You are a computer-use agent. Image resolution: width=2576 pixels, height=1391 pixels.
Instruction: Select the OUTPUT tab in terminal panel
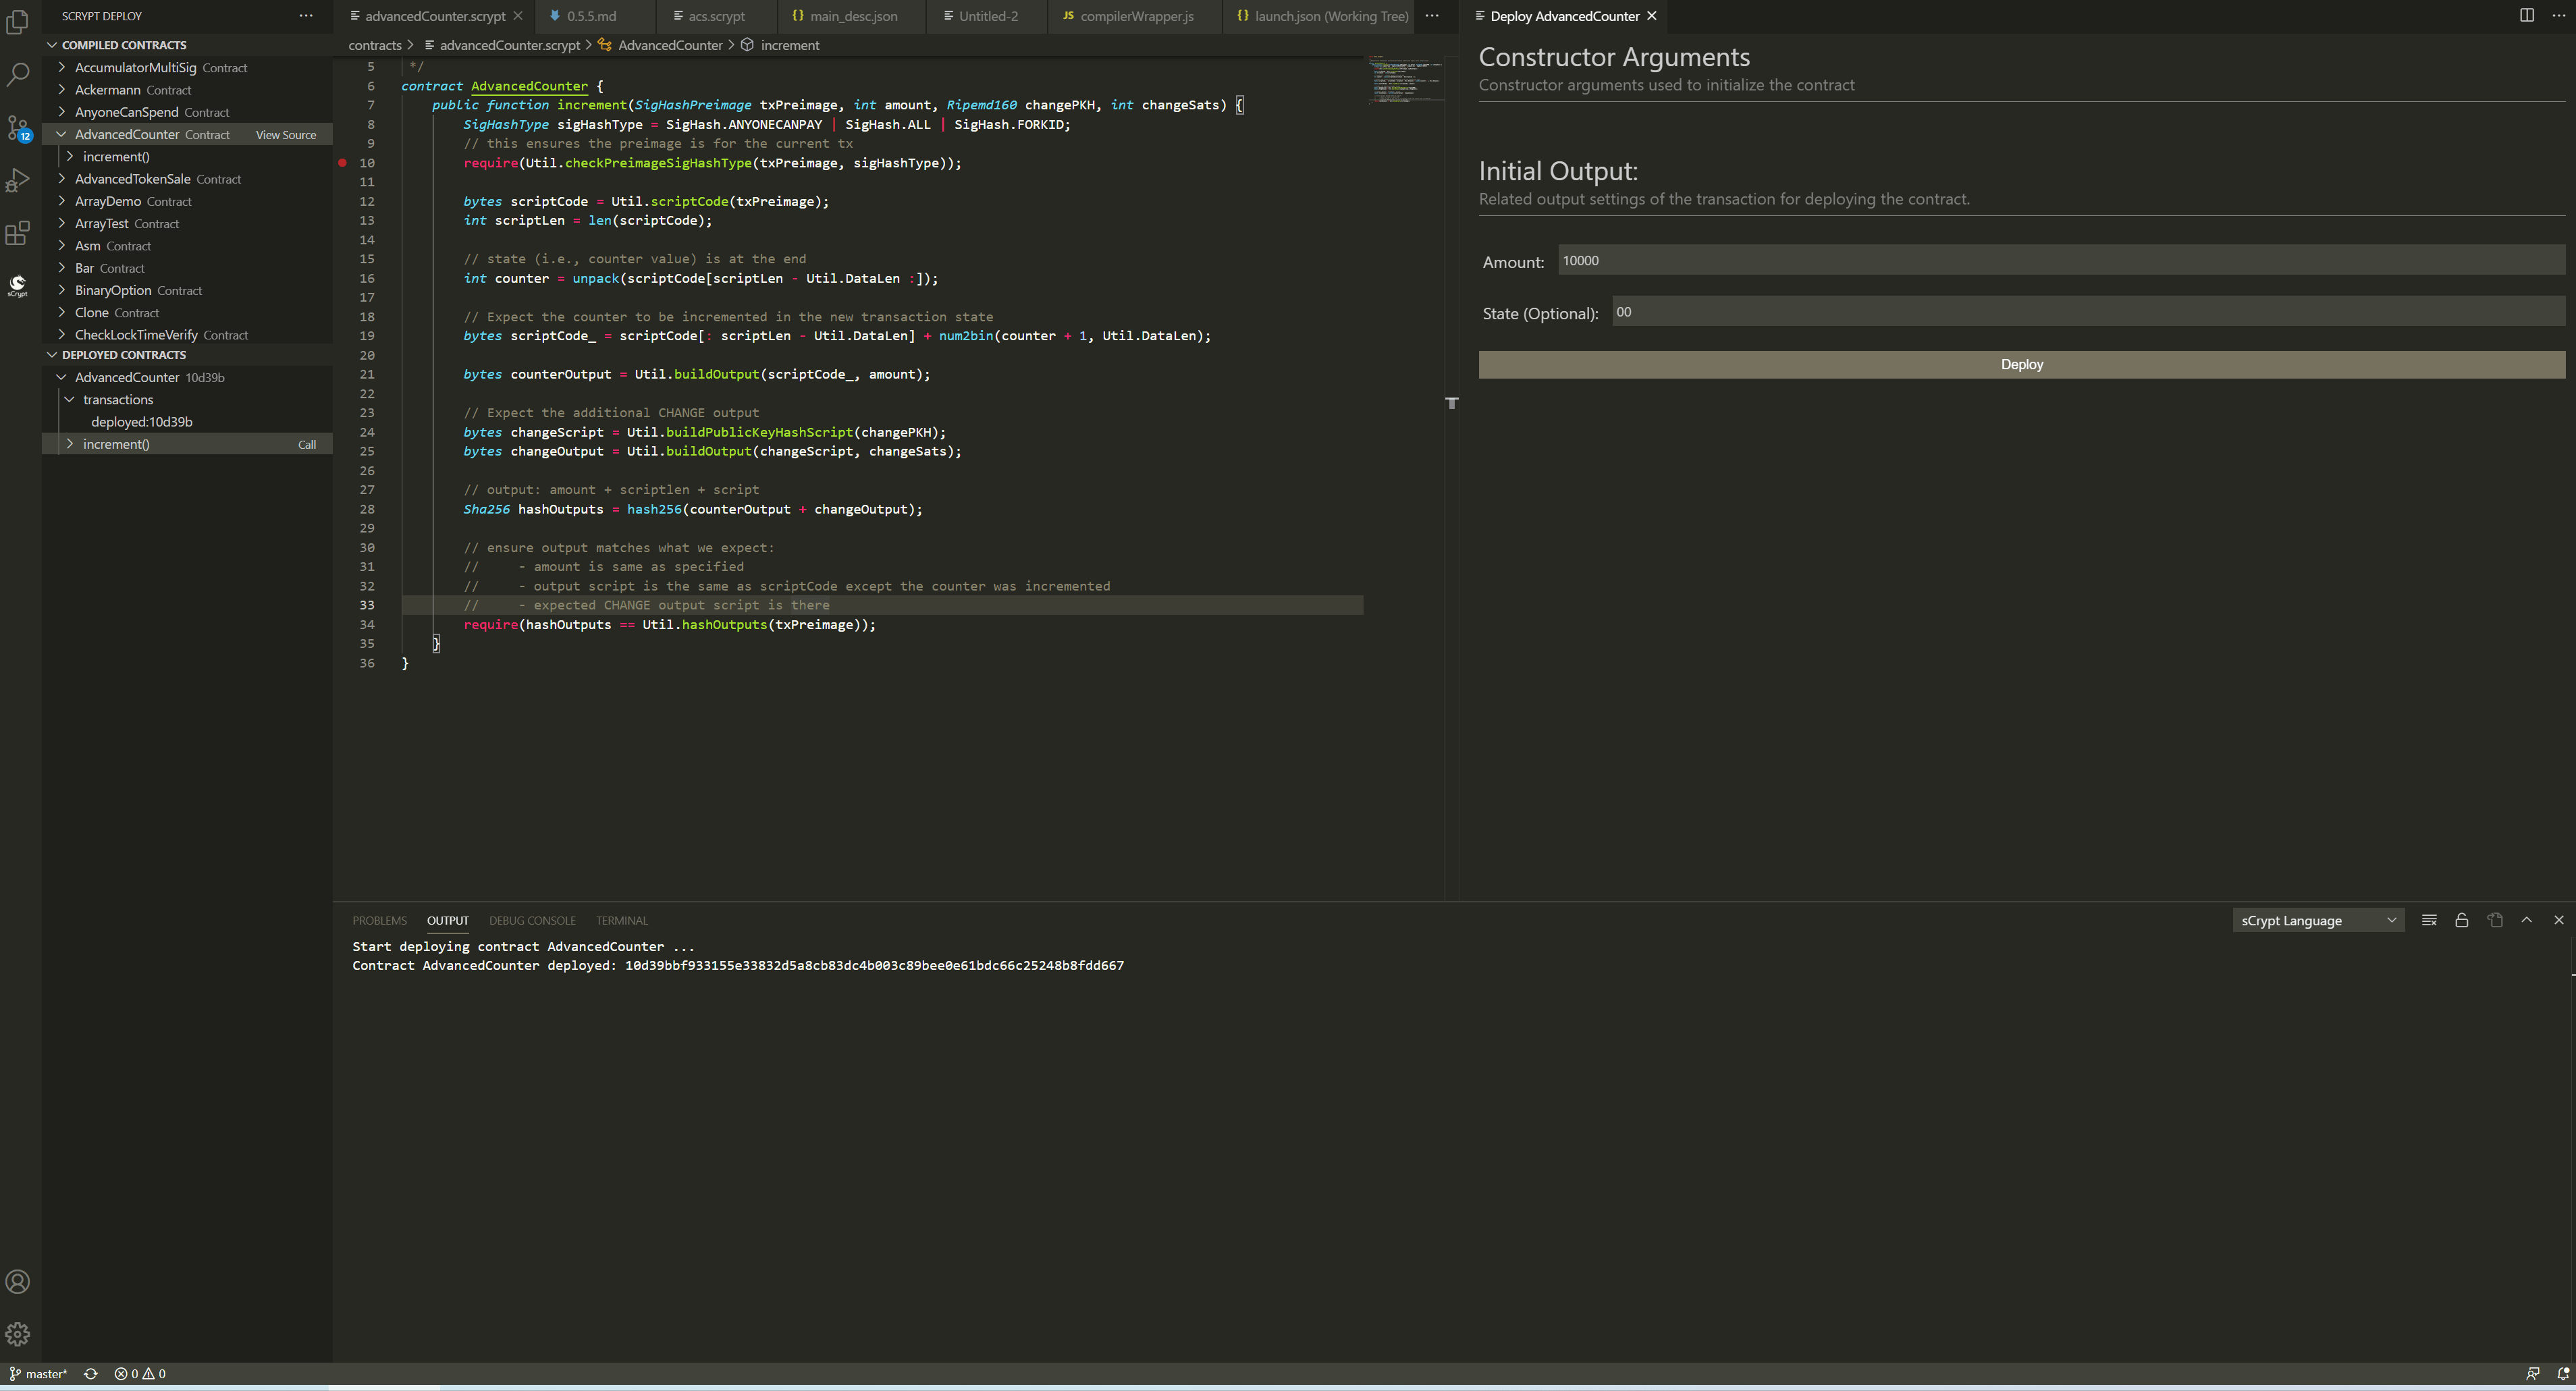447,920
